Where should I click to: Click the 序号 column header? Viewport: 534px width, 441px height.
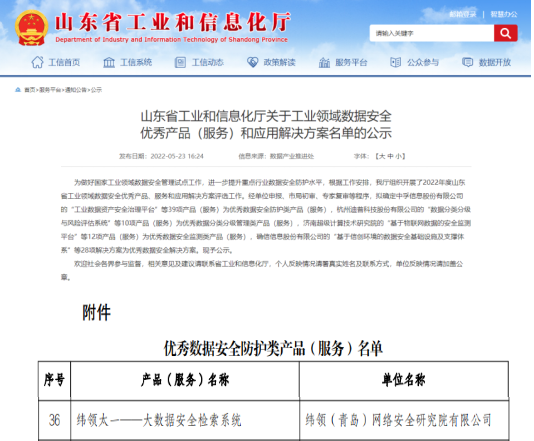coord(54,380)
